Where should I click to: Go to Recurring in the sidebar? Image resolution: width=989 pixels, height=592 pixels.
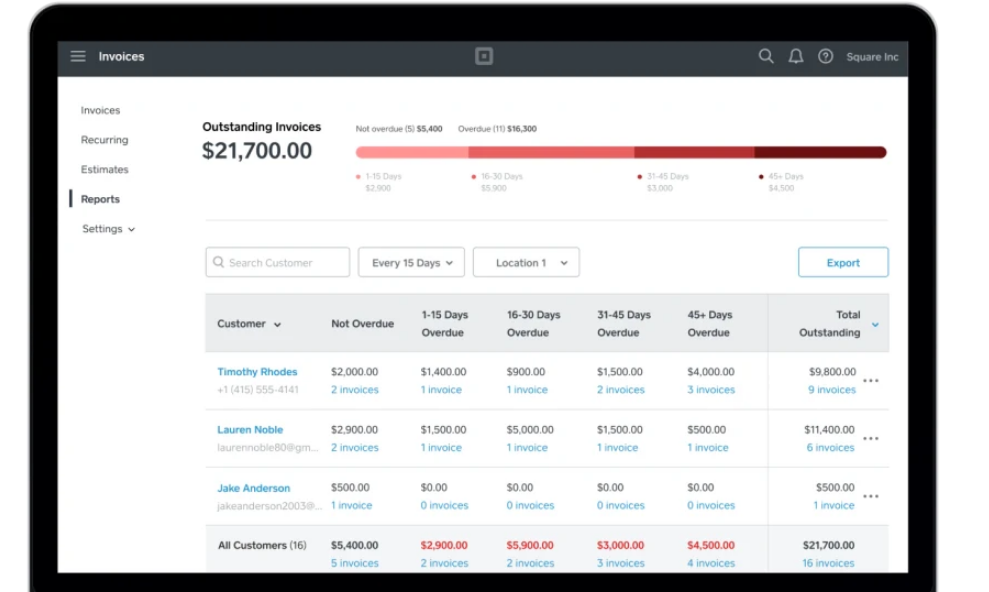105,140
